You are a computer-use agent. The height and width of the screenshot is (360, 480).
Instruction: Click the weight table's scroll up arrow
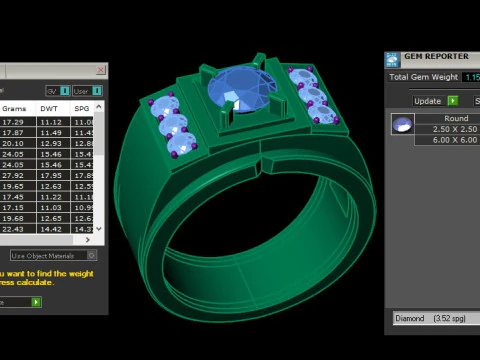point(99,107)
